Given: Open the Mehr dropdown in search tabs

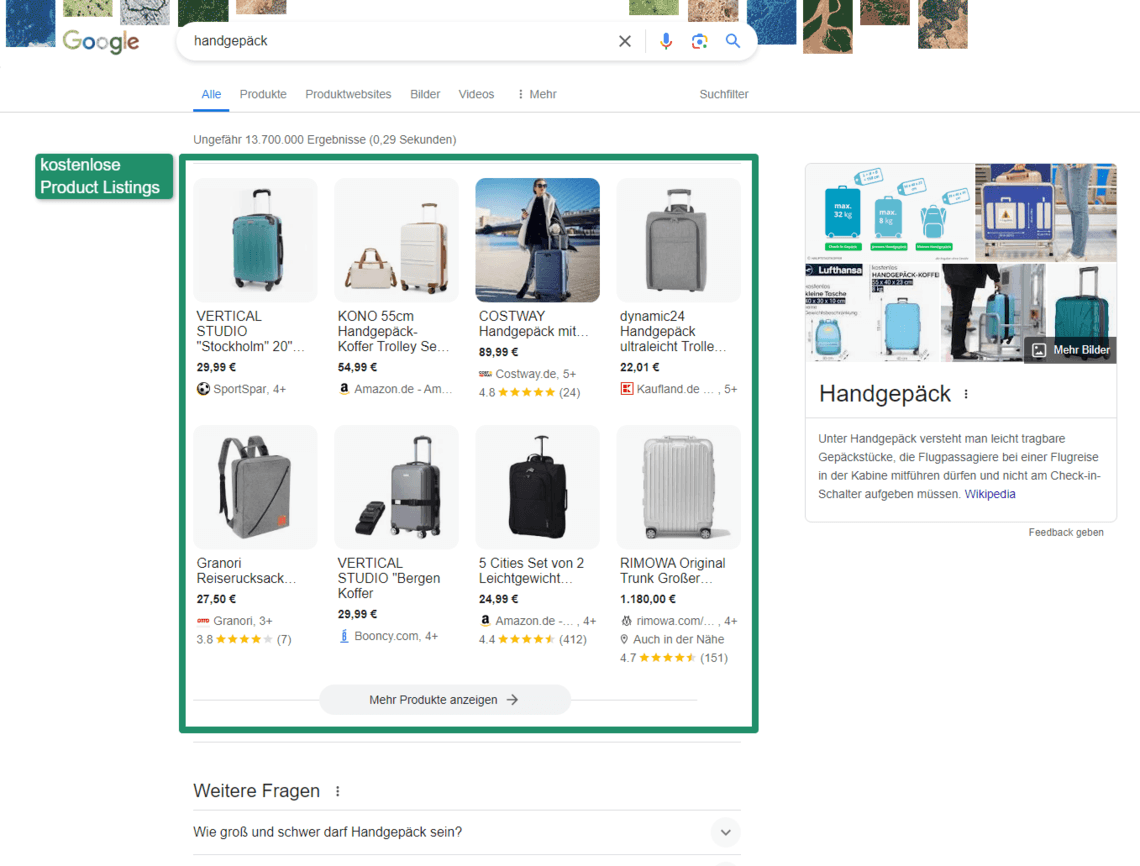Looking at the screenshot, I should point(537,95).
